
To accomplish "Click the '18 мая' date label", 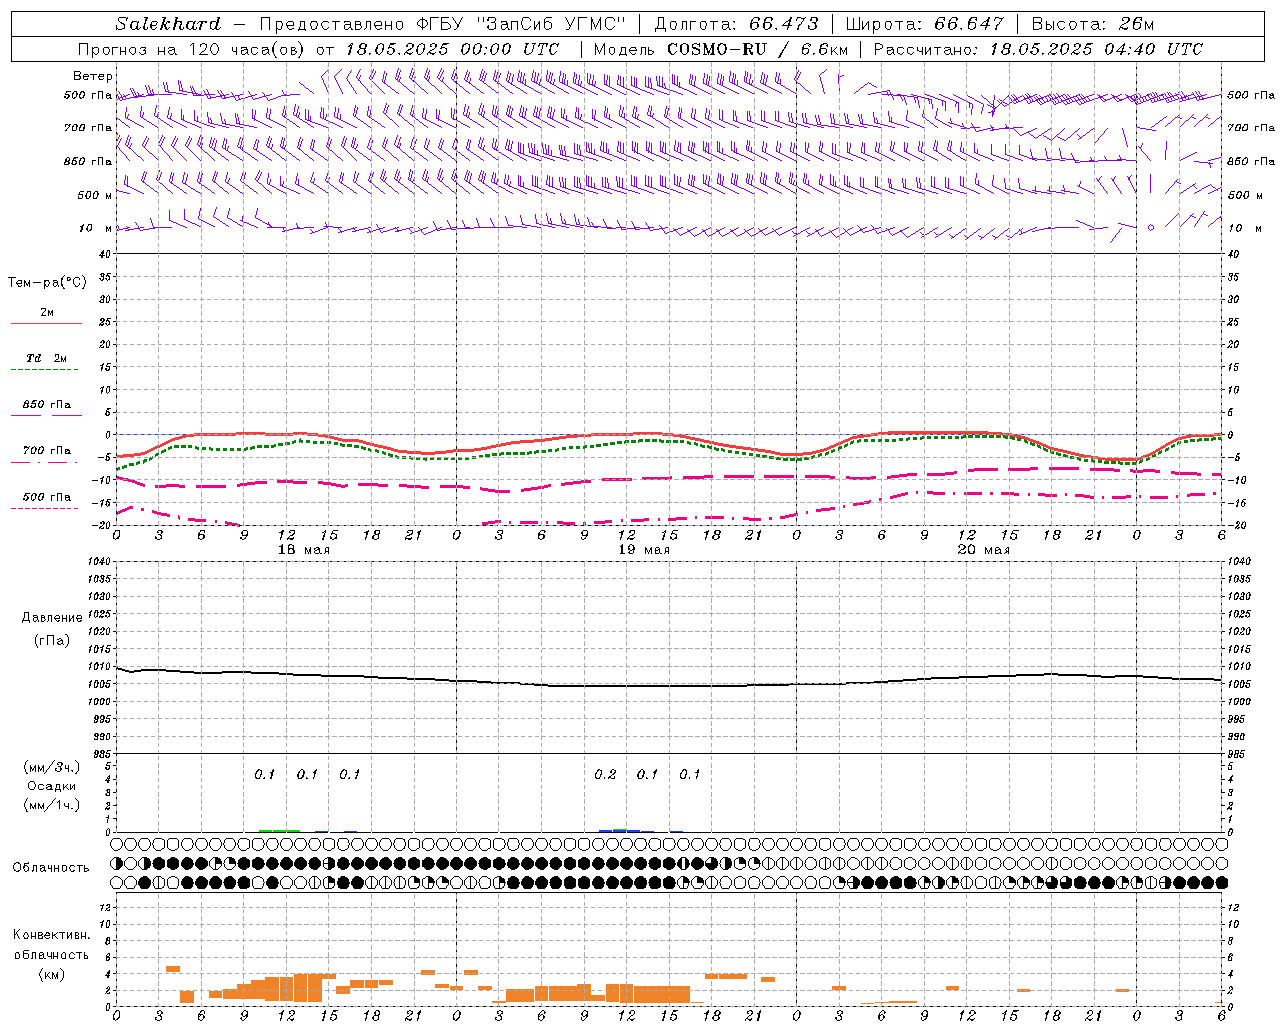I will [303, 550].
